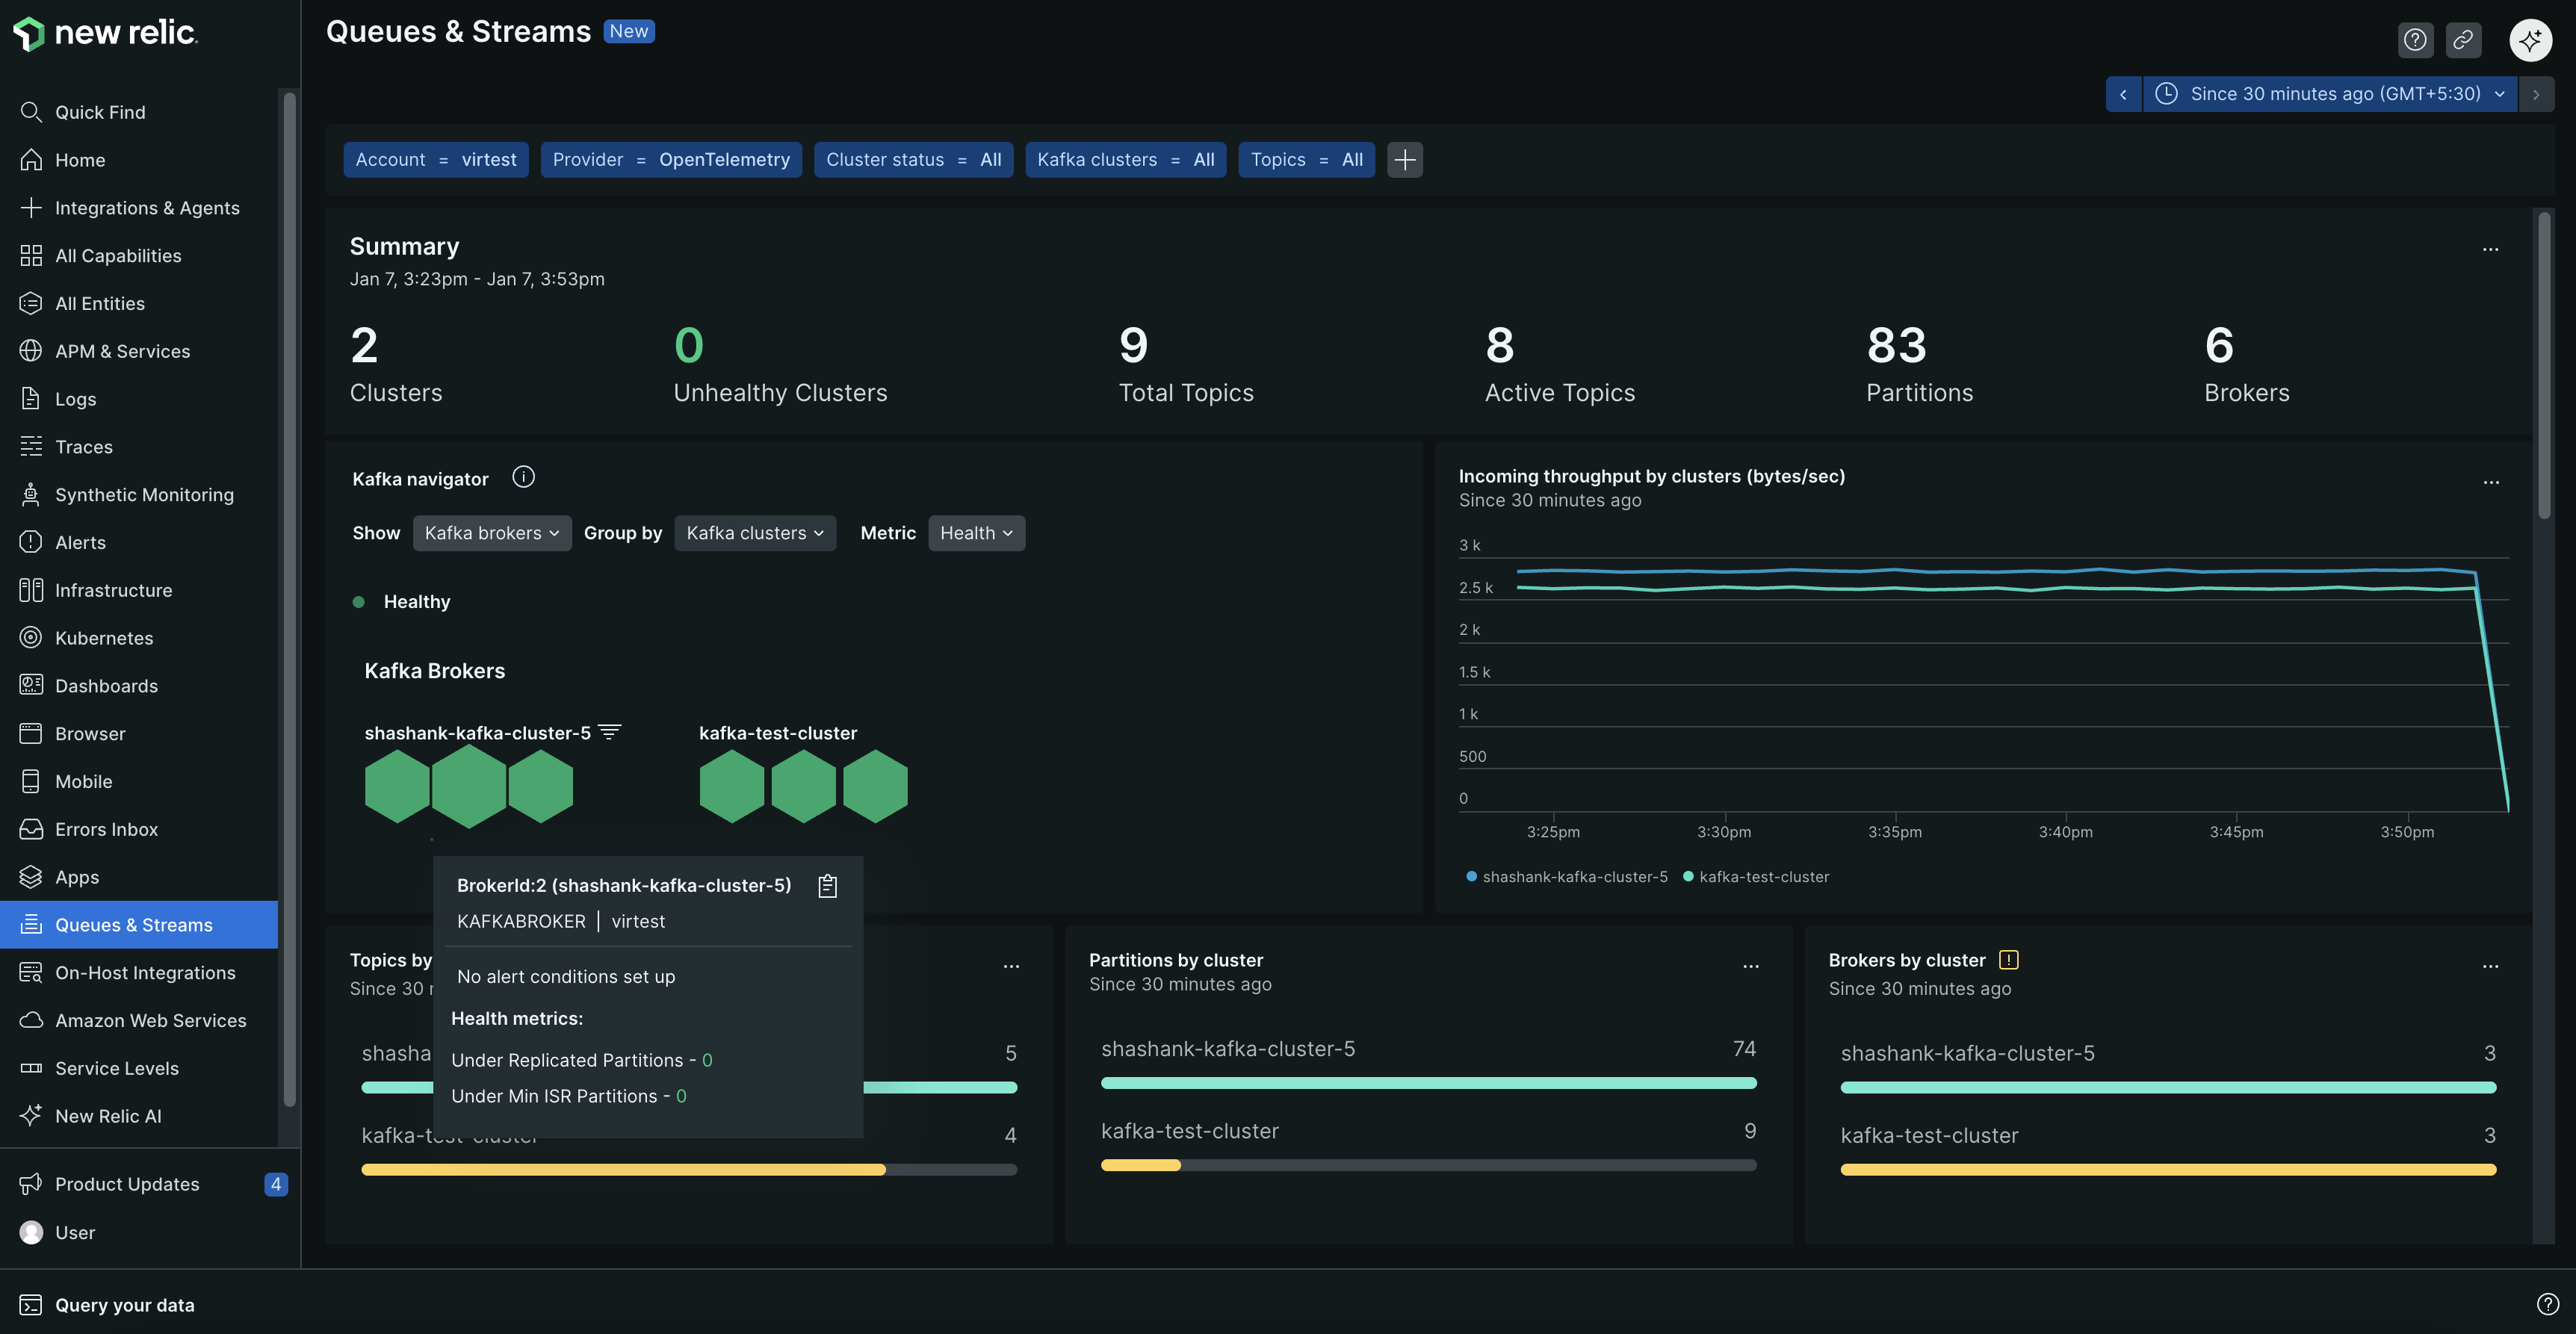Copy permalink using the link icon
2576x1334 pixels.
click(x=2463, y=40)
